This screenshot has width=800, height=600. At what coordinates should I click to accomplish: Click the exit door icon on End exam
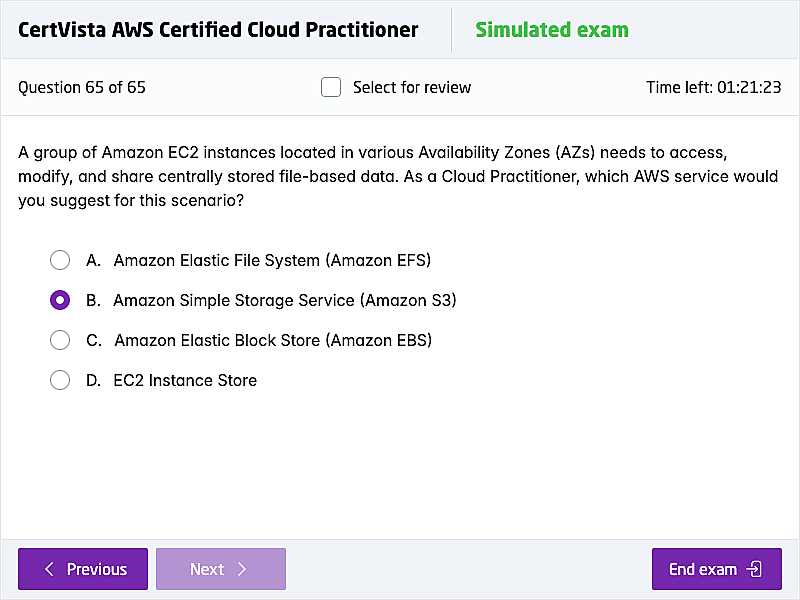(754, 569)
